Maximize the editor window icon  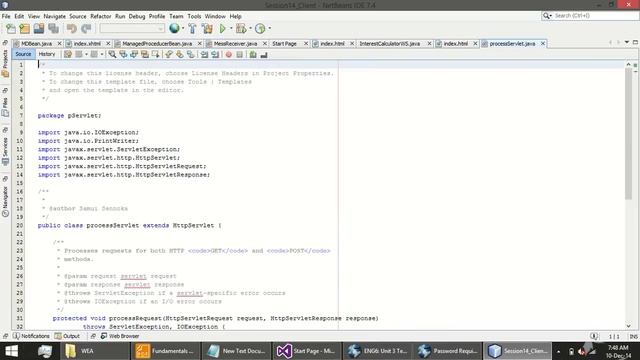pyautogui.click(x=635, y=42)
